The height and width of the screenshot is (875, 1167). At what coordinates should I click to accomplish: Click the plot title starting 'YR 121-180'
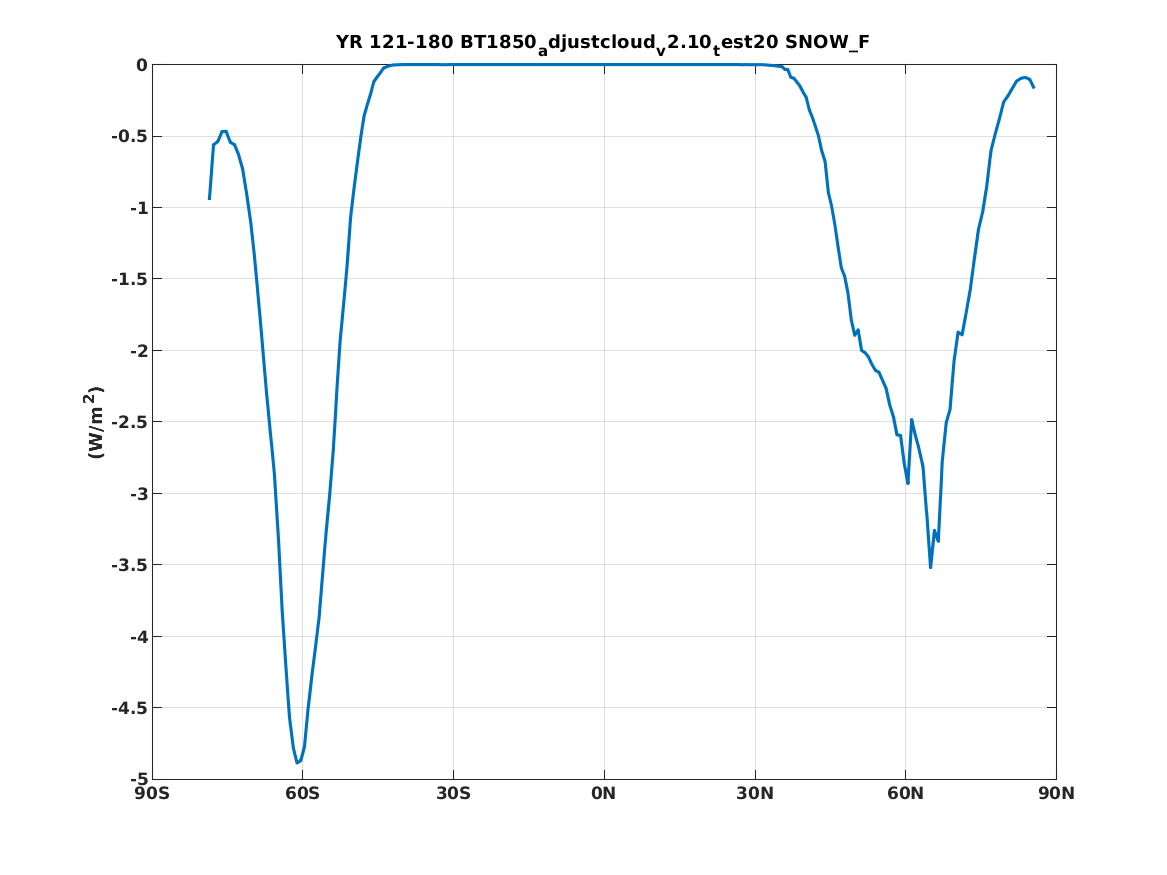pyautogui.click(x=602, y=43)
